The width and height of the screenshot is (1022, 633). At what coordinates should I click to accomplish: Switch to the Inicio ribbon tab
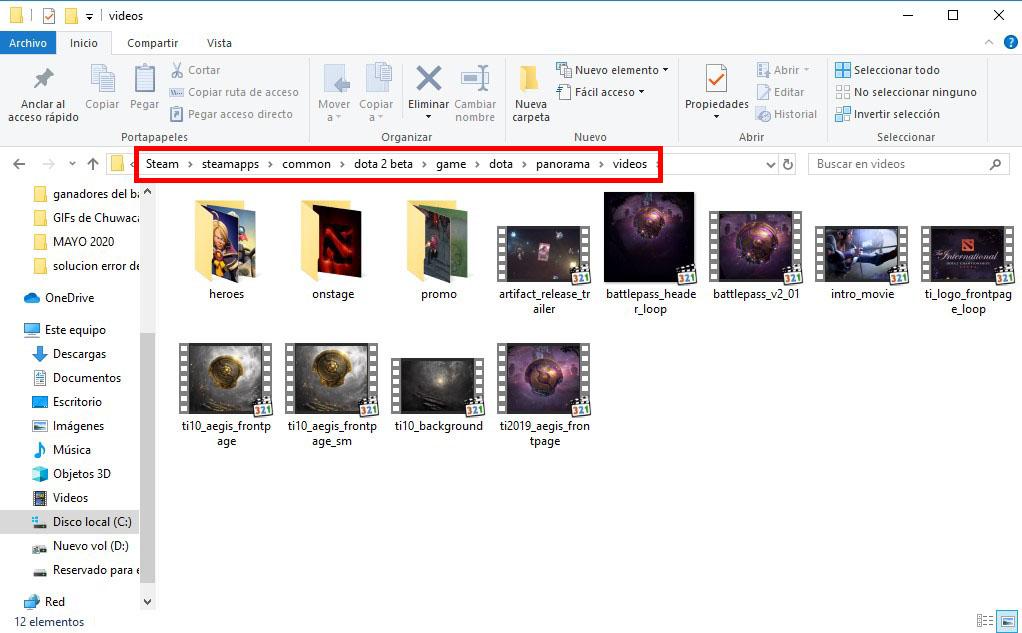click(x=83, y=43)
